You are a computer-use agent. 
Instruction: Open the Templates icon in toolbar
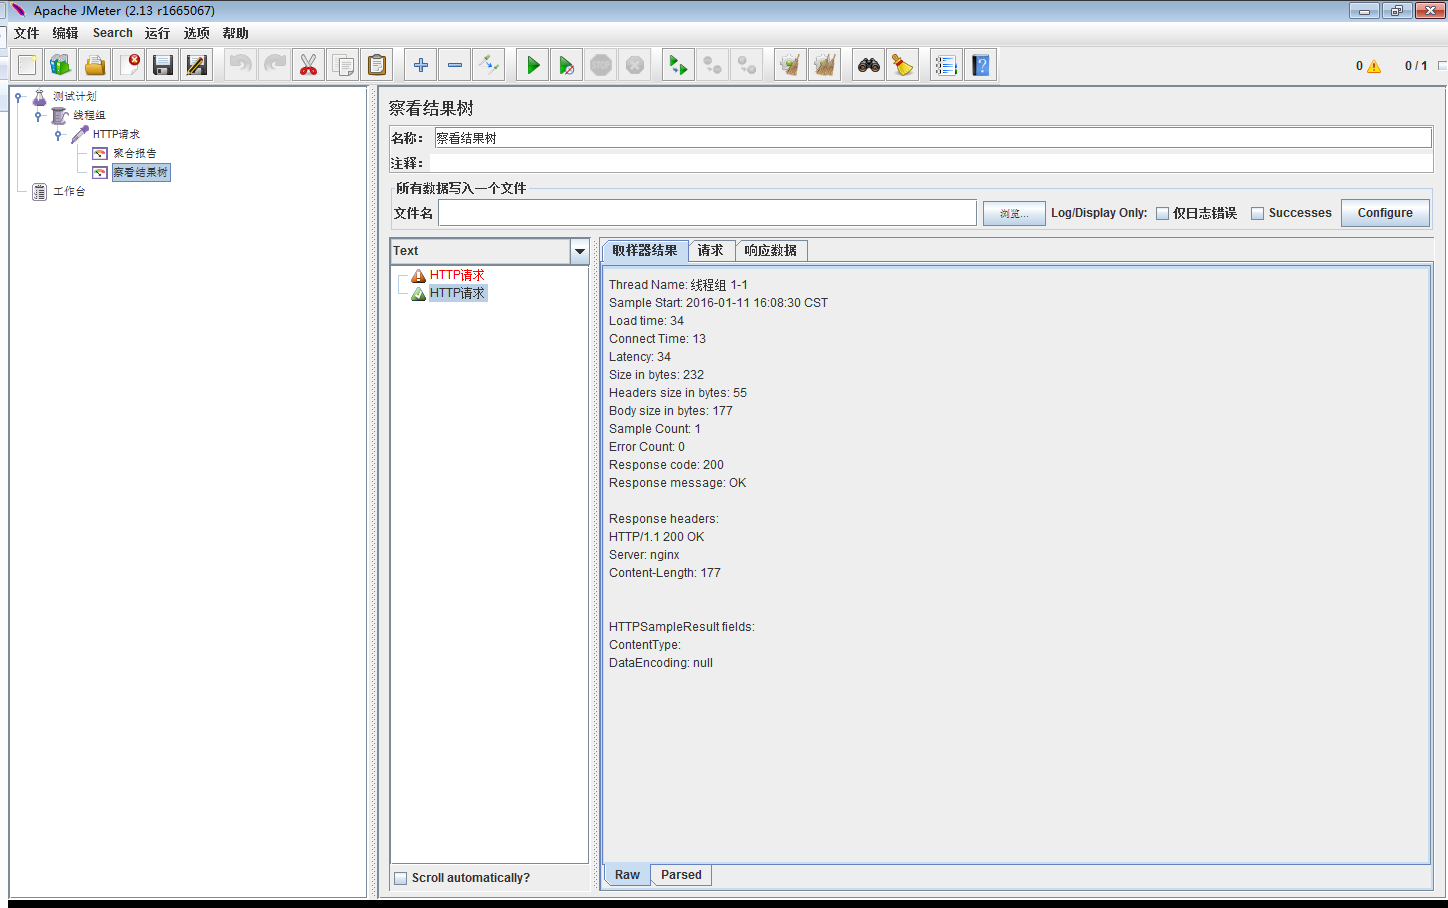tap(61, 65)
